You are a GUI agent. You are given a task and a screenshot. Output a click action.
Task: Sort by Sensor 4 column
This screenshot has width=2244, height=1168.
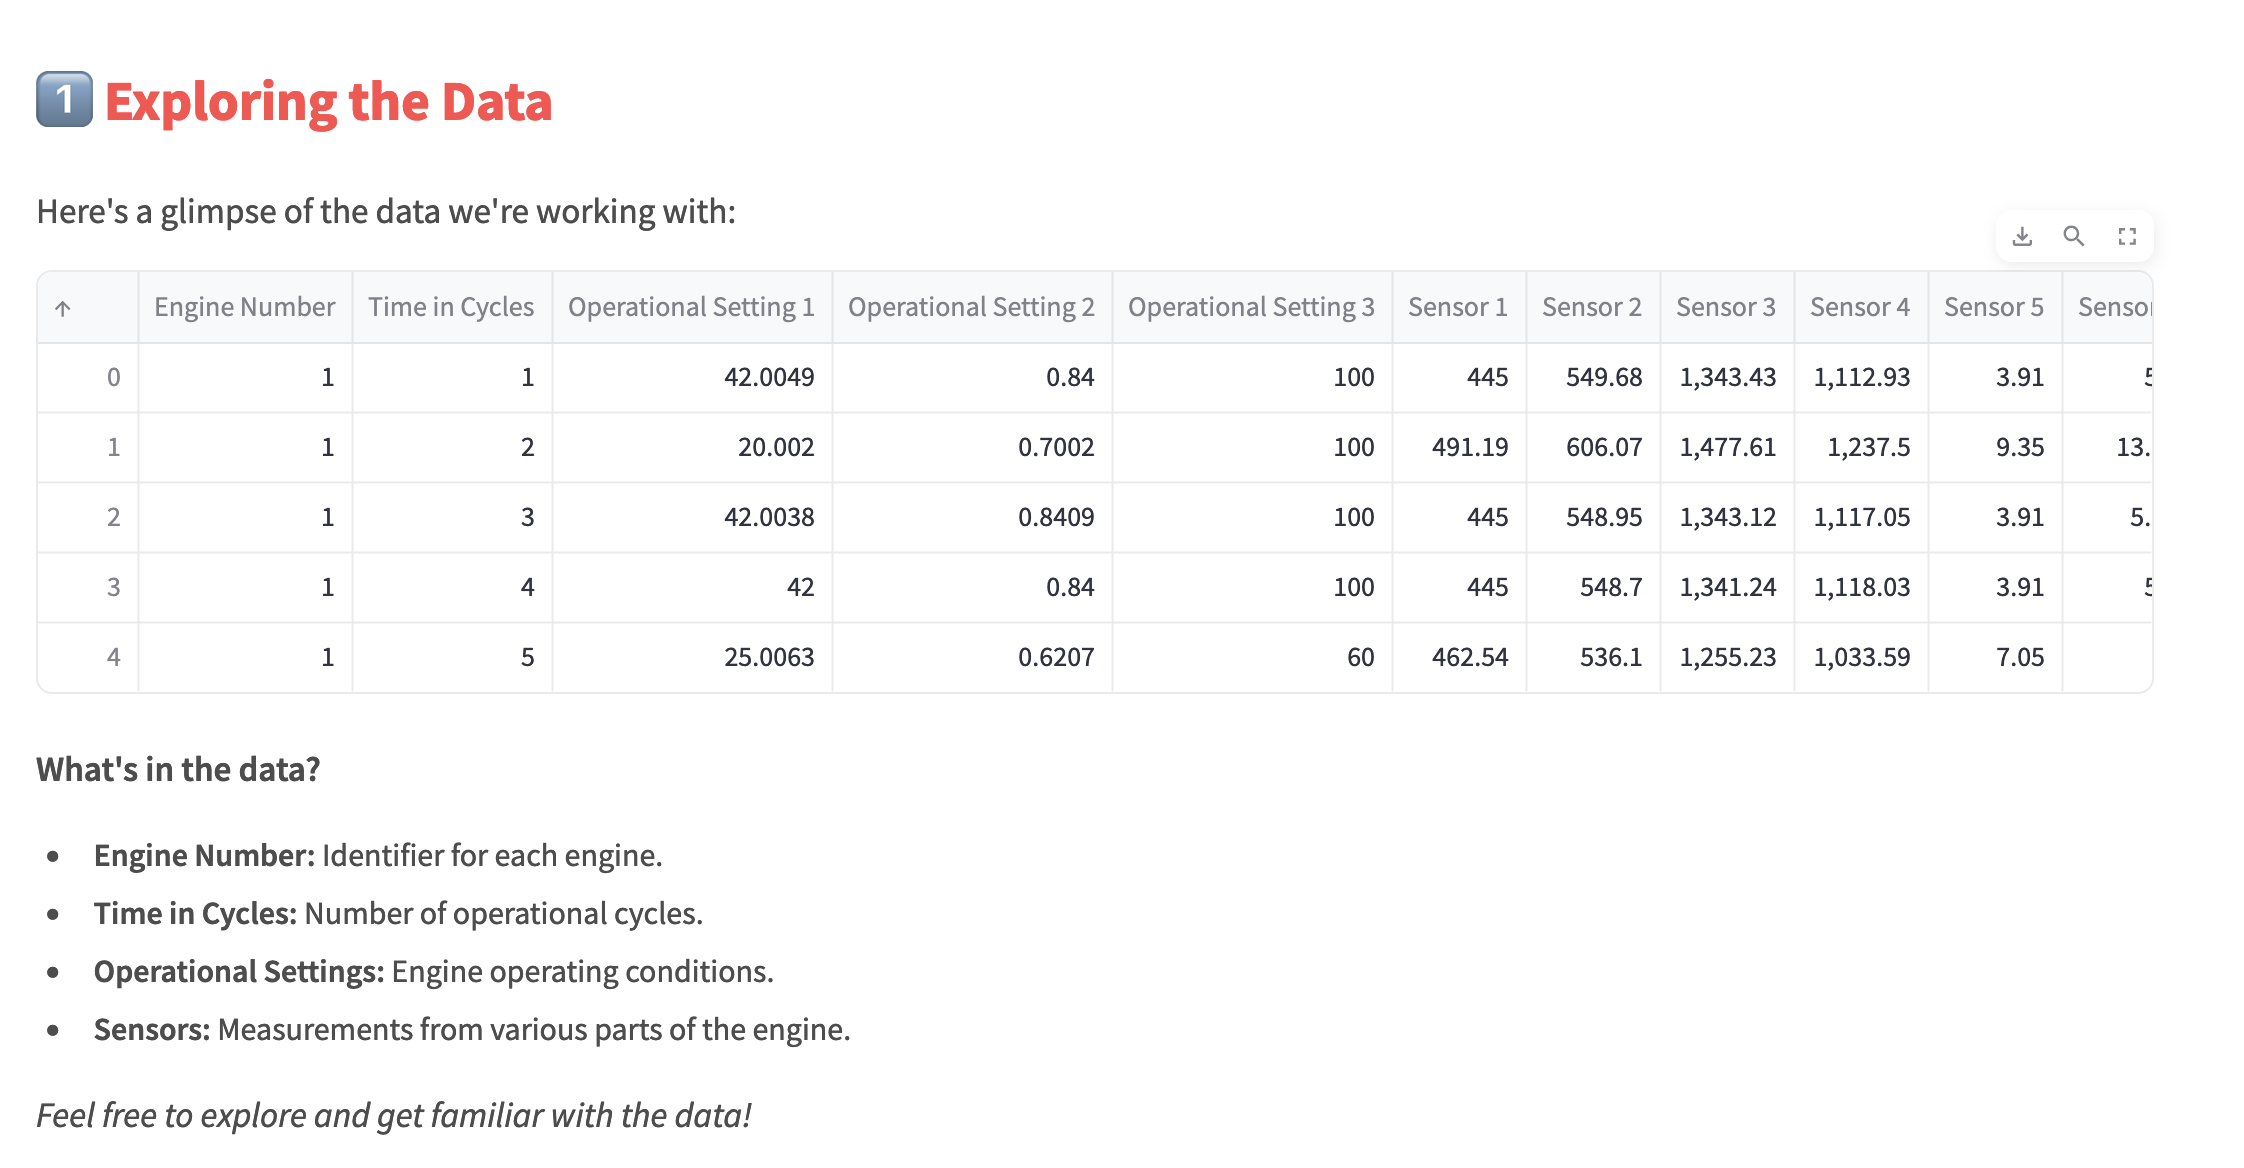tap(1860, 307)
